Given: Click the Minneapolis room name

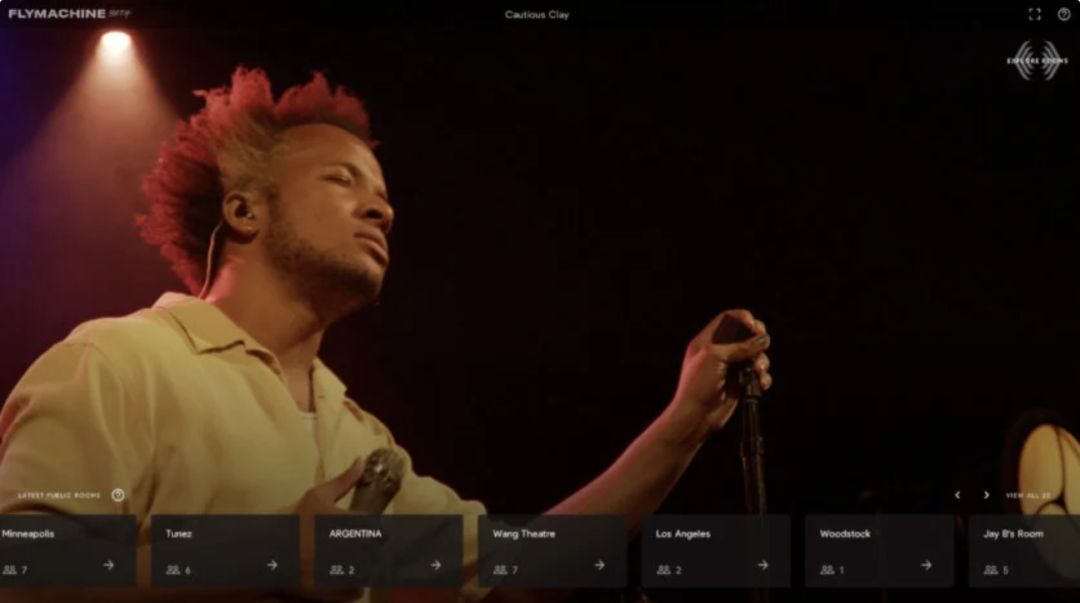Looking at the screenshot, I should (x=28, y=533).
